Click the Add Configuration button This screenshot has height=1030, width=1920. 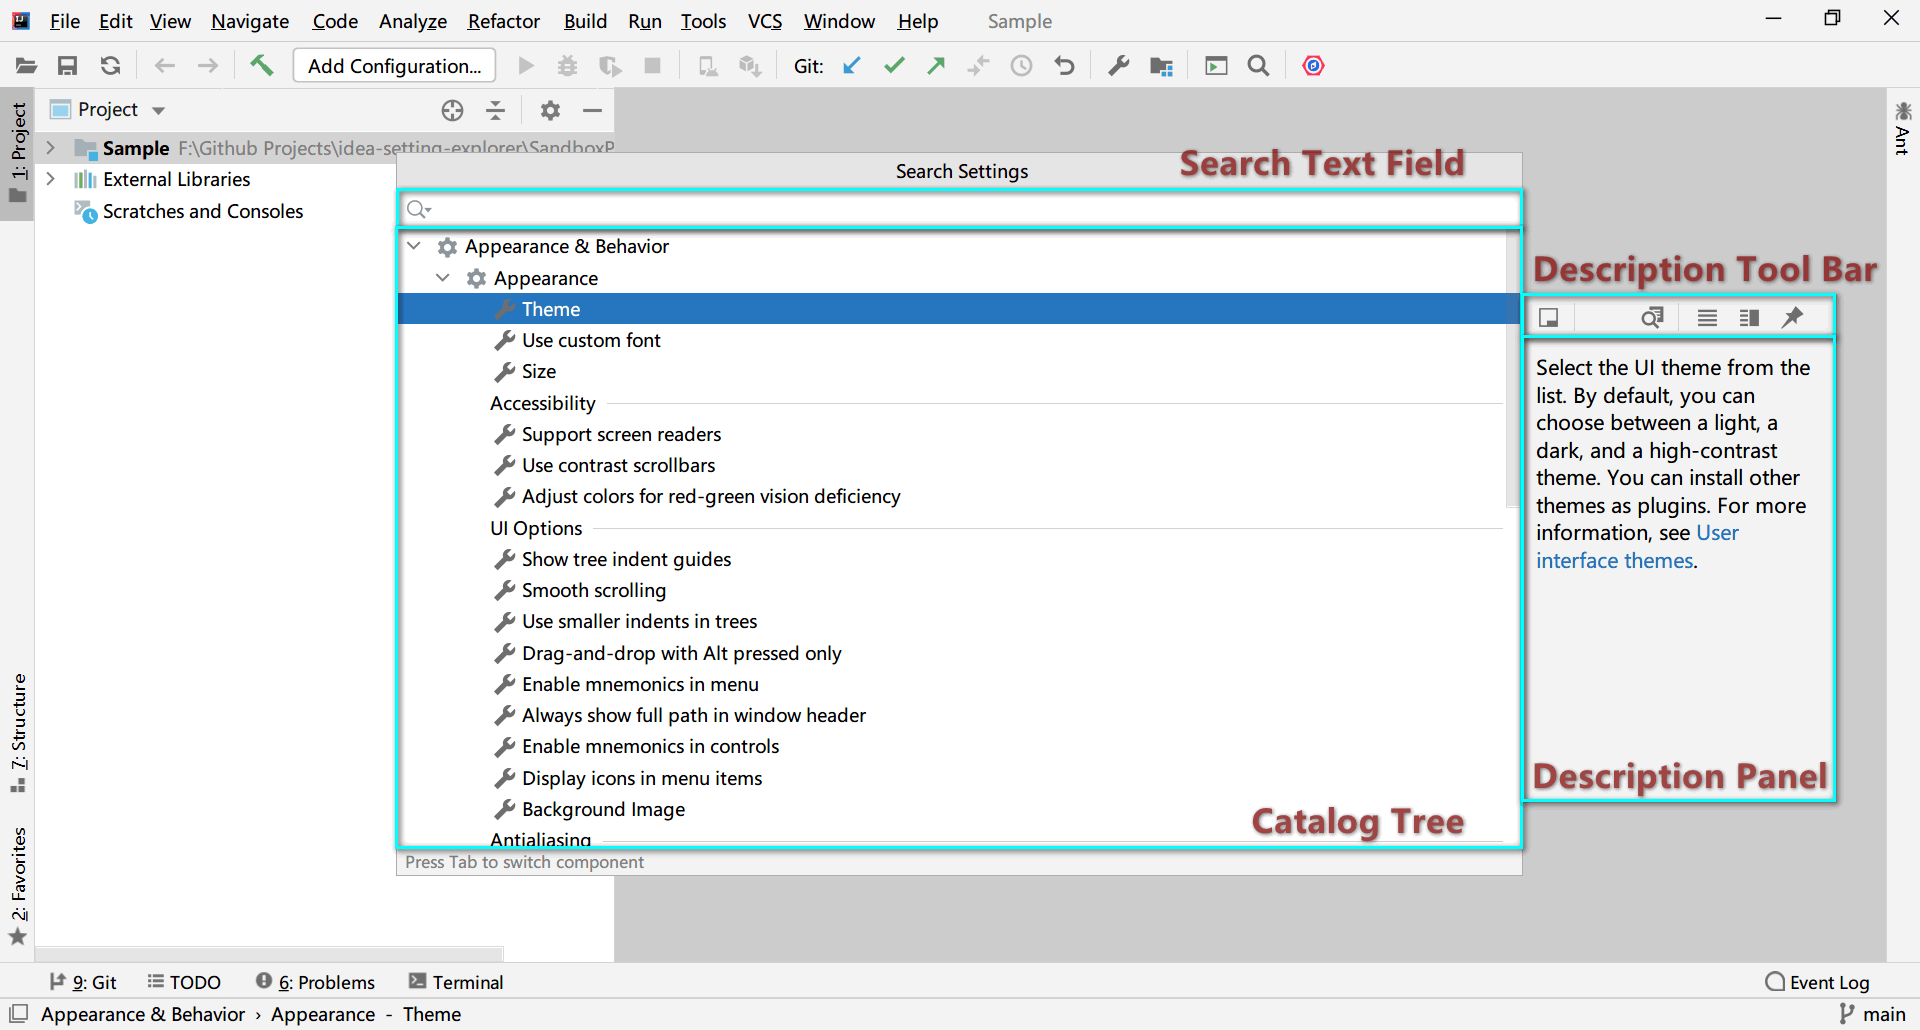tap(394, 66)
